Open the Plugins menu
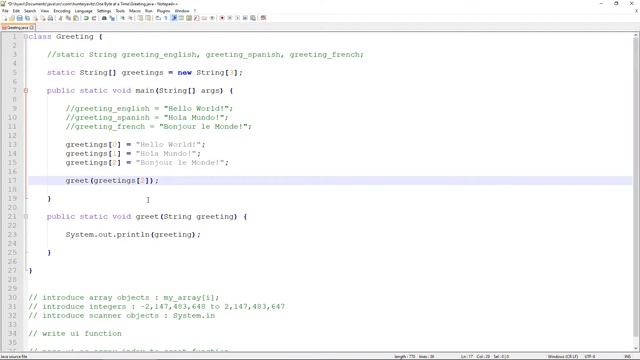This screenshot has width=640, height=360. coord(164,11)
